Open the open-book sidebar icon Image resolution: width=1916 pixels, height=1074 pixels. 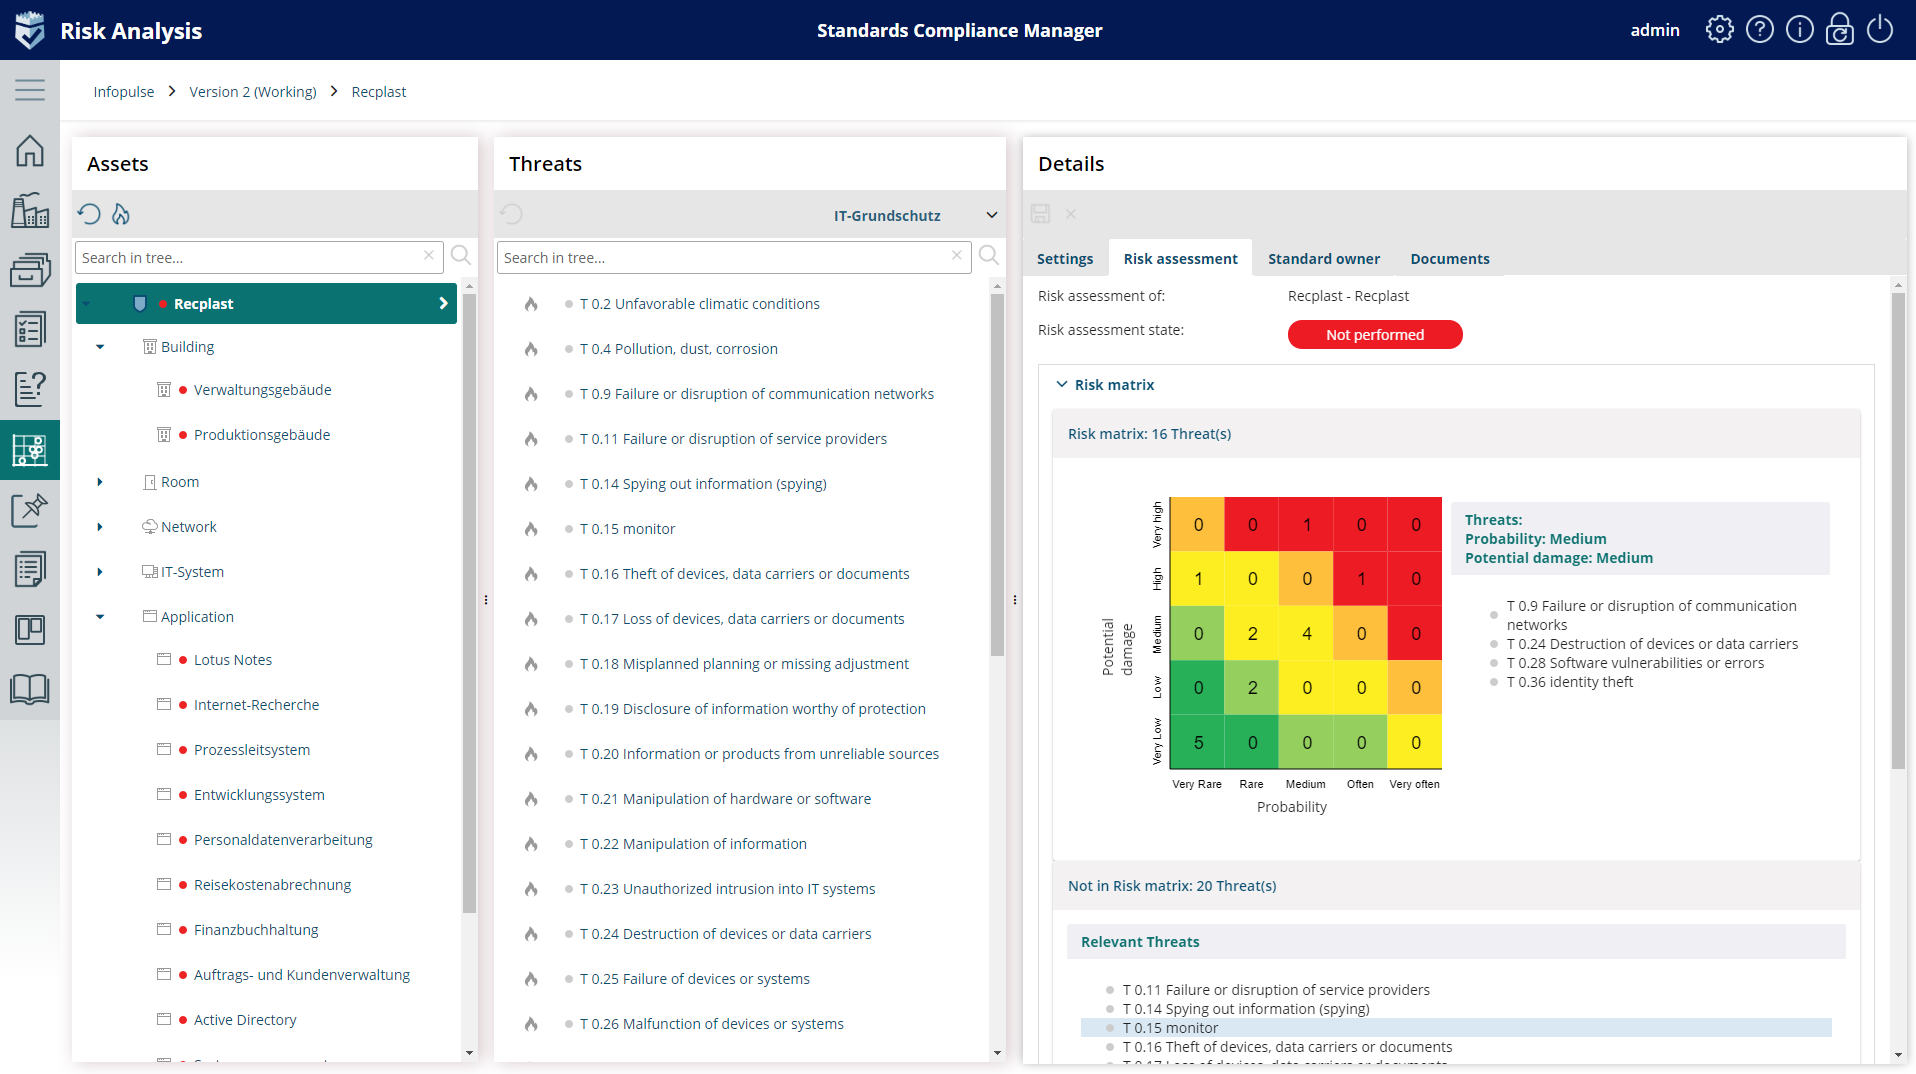30,689
